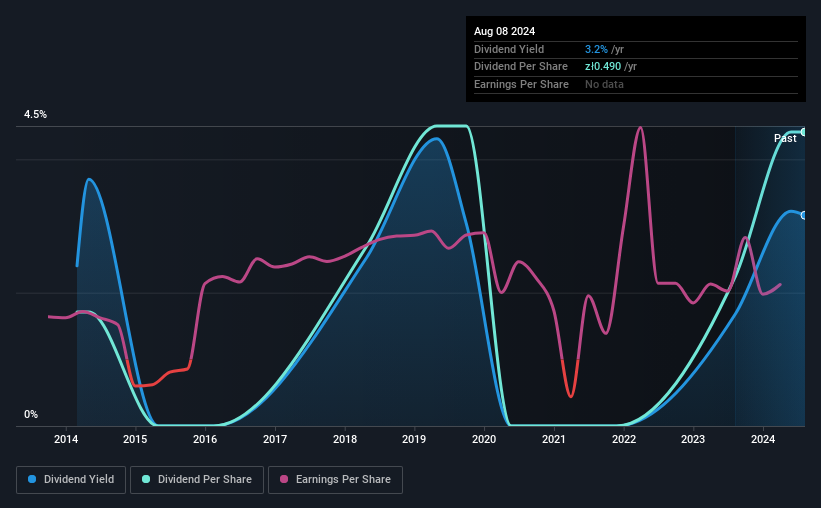Click the teal endpoint marker on Dividend Per Share line
Viewport: 821px width, 508px height.
(x=804, y=132)
